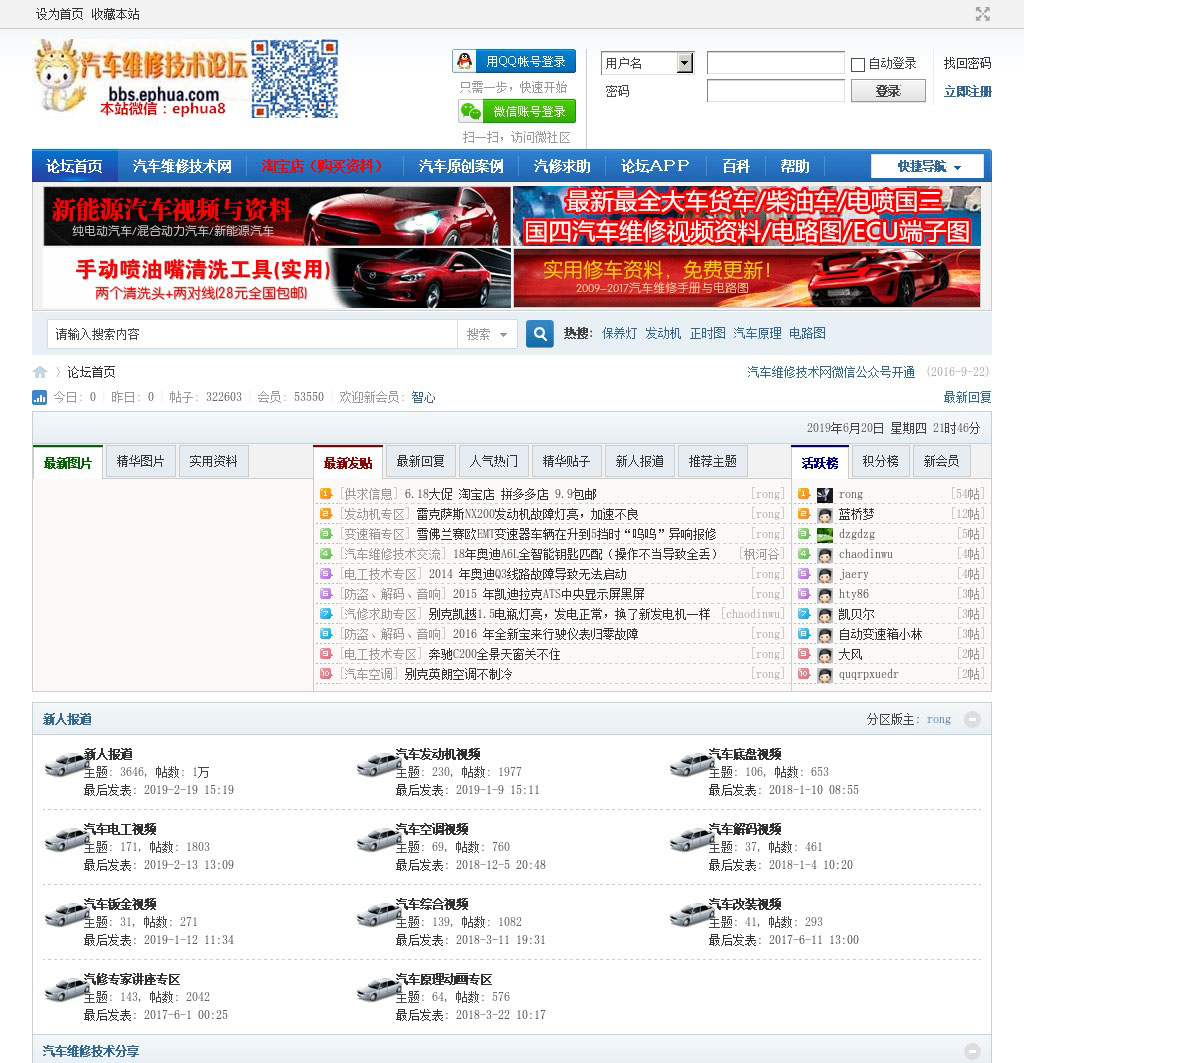The width and height of the screenshot is (1200, 1063).
Task: Click the search content input field
Action: click(252, 334)
